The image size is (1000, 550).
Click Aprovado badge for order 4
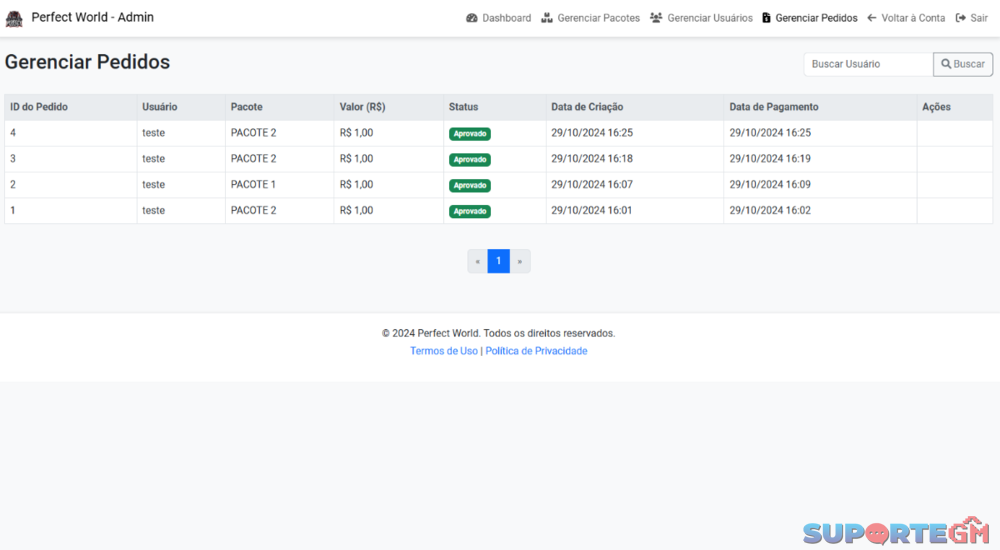click(470, 133)
